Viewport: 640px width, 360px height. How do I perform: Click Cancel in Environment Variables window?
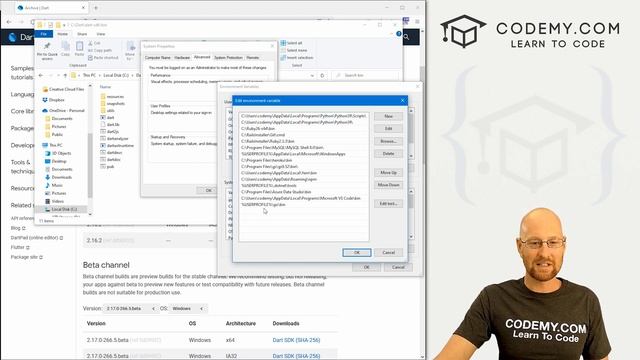pyautogui.click(x=398, y=267)
